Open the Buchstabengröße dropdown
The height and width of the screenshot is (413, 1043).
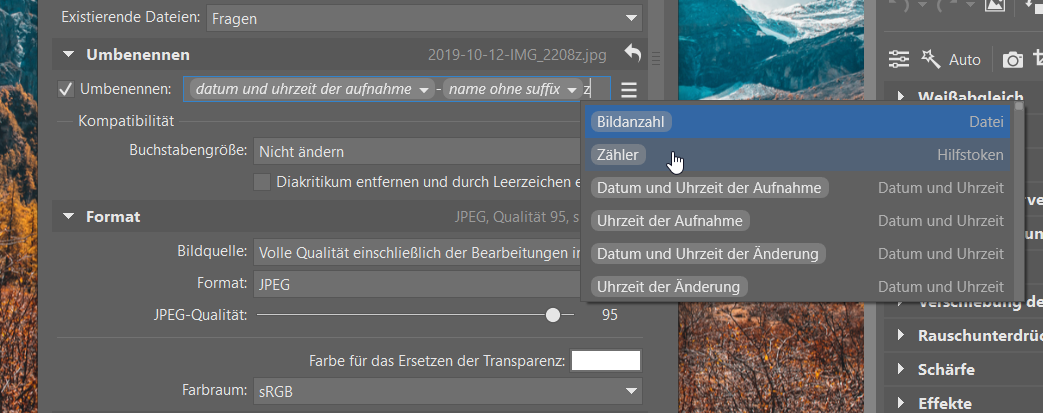click(x=416, y=152)
